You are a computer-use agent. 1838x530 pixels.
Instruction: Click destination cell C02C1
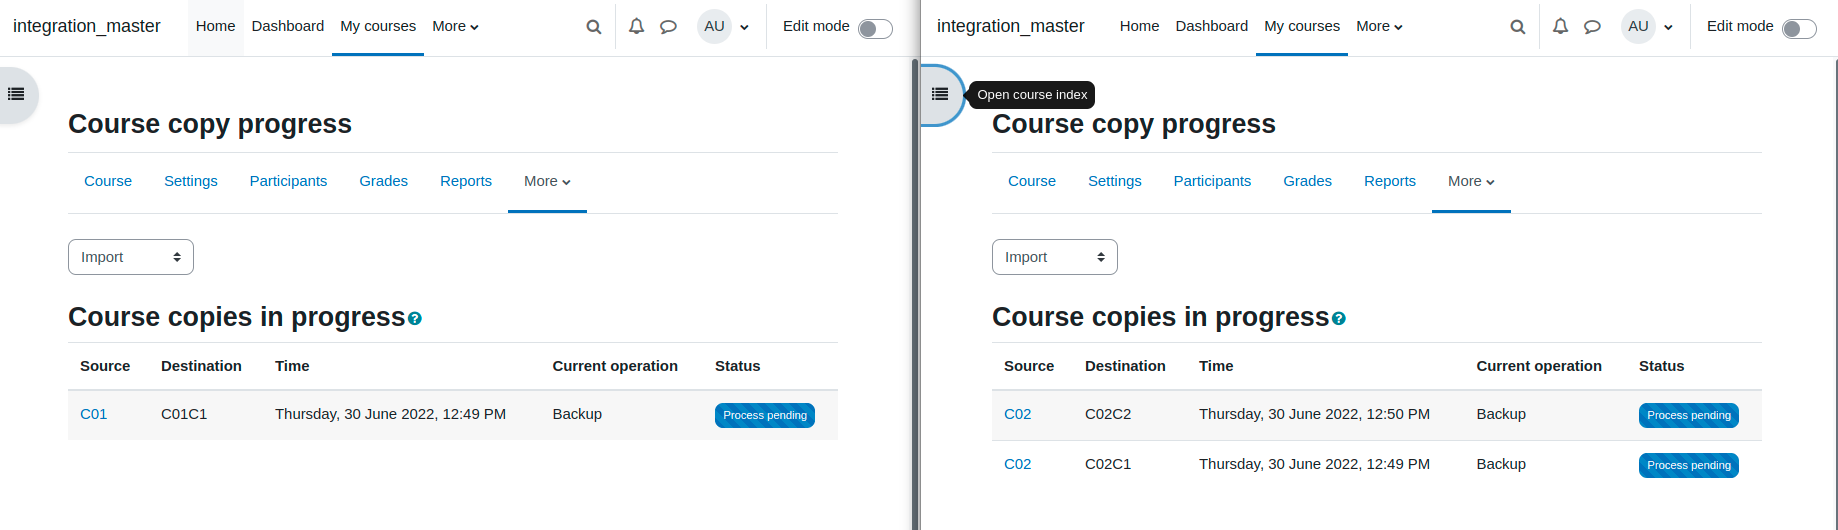[1108, 465]
